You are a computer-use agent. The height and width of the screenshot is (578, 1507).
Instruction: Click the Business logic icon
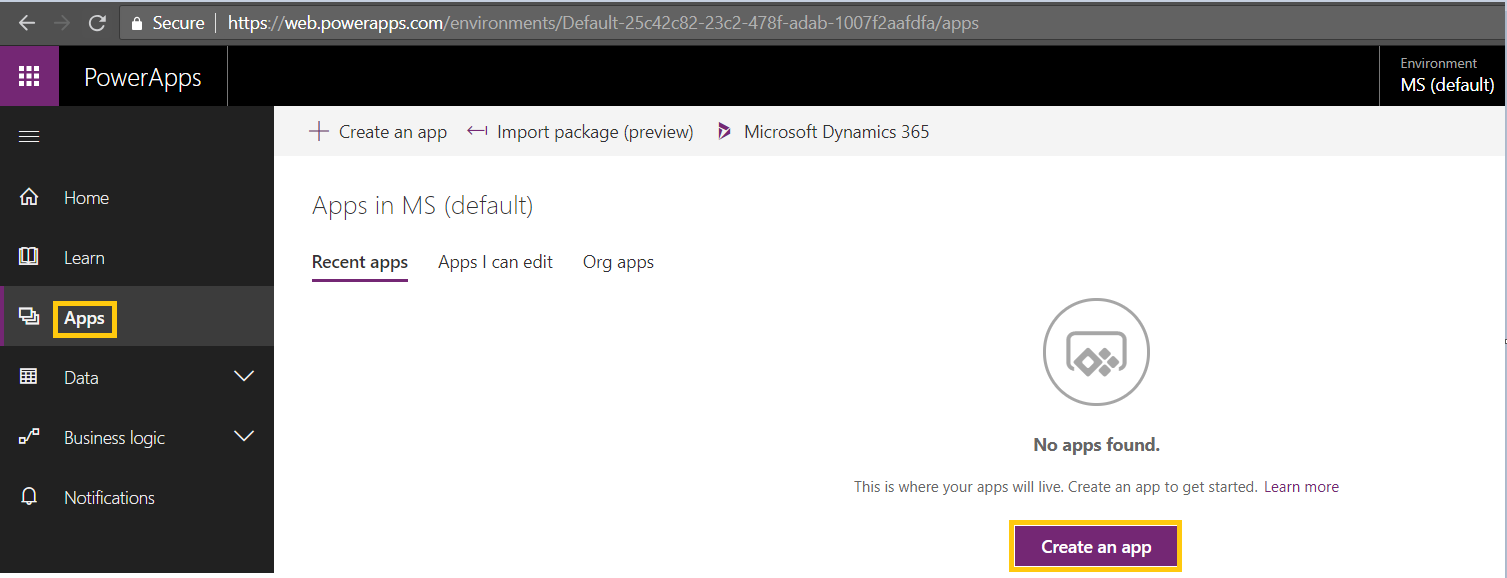(x=29, y=437)
